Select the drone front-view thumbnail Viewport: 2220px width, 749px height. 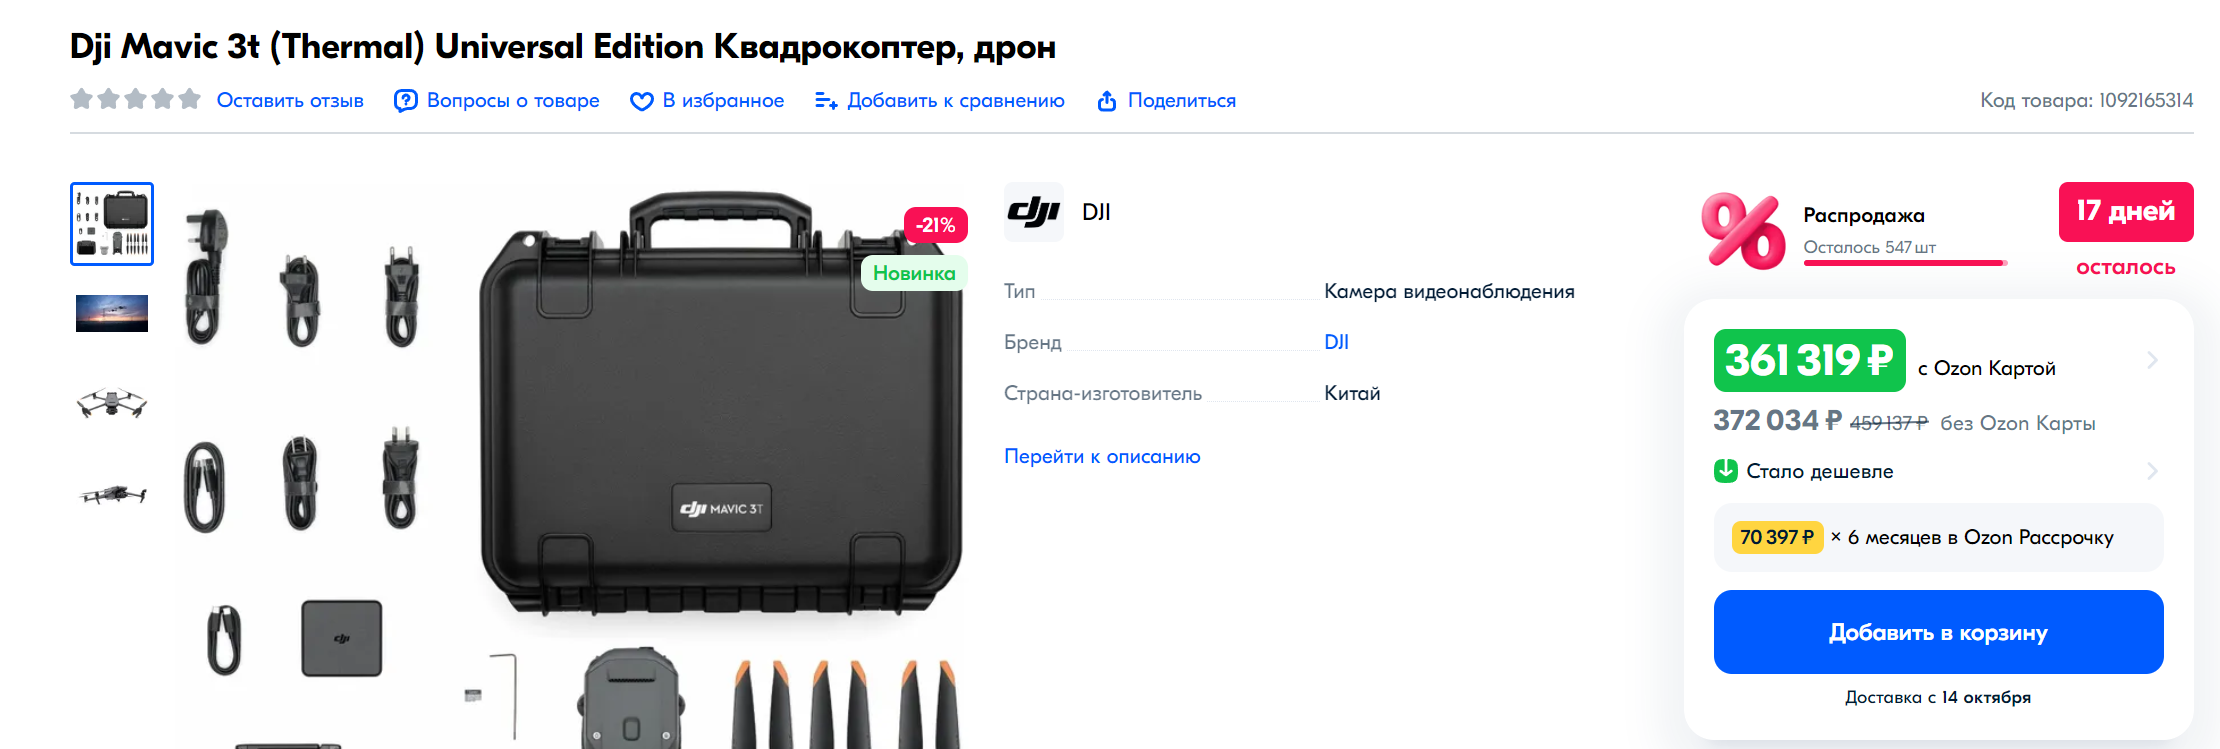coord(112,403)
